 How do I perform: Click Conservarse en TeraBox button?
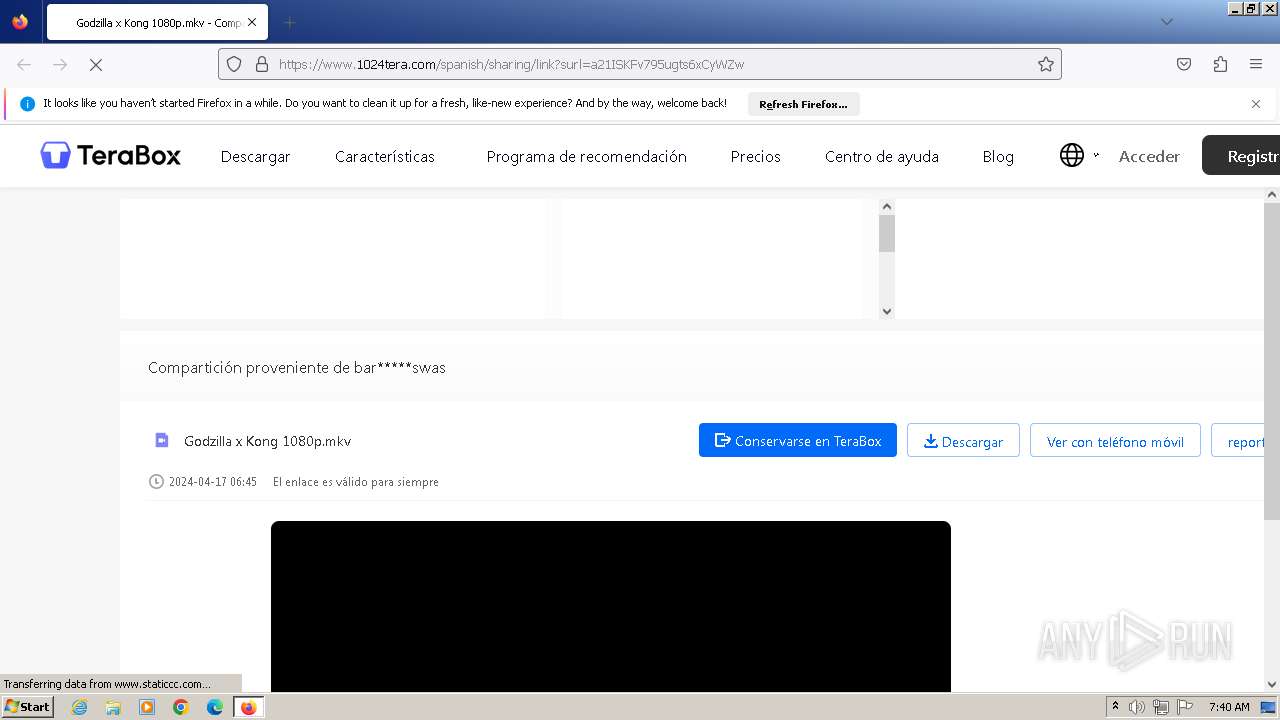[x=798, y=440]
